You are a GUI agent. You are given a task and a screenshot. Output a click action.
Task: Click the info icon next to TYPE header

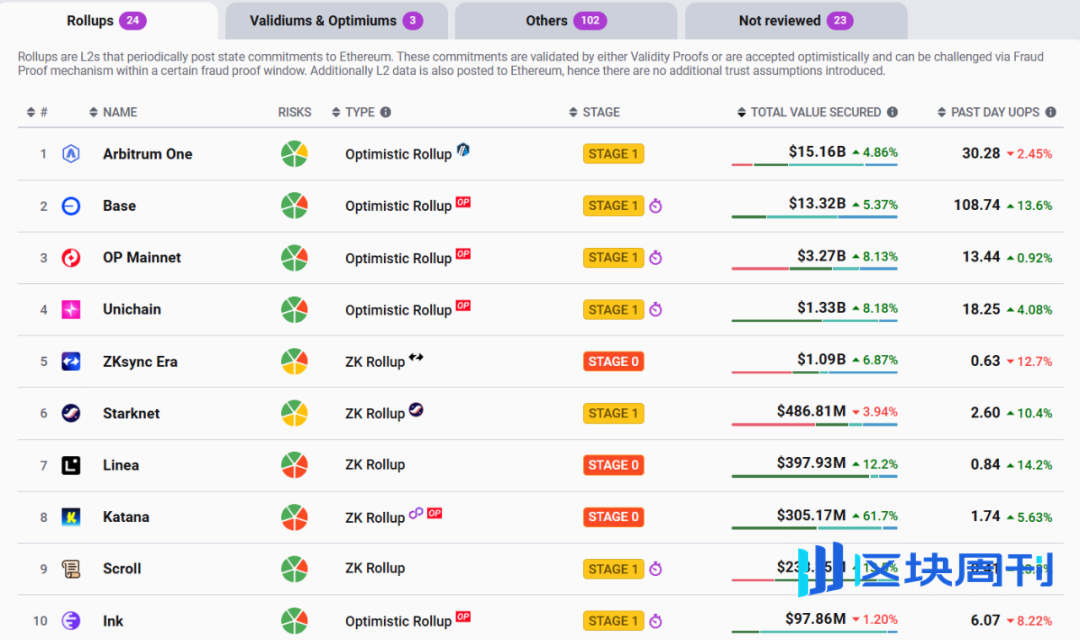pyautogui.click(x=386, y=112)
